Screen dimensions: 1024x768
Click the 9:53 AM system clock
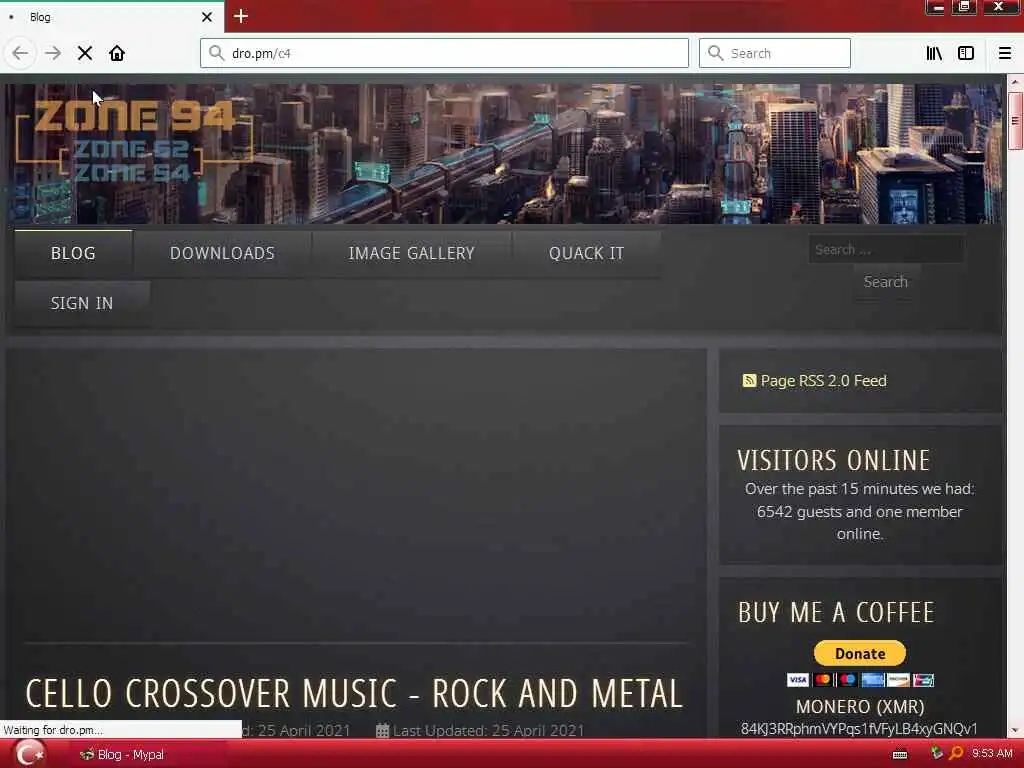click(x=992, y=754)
